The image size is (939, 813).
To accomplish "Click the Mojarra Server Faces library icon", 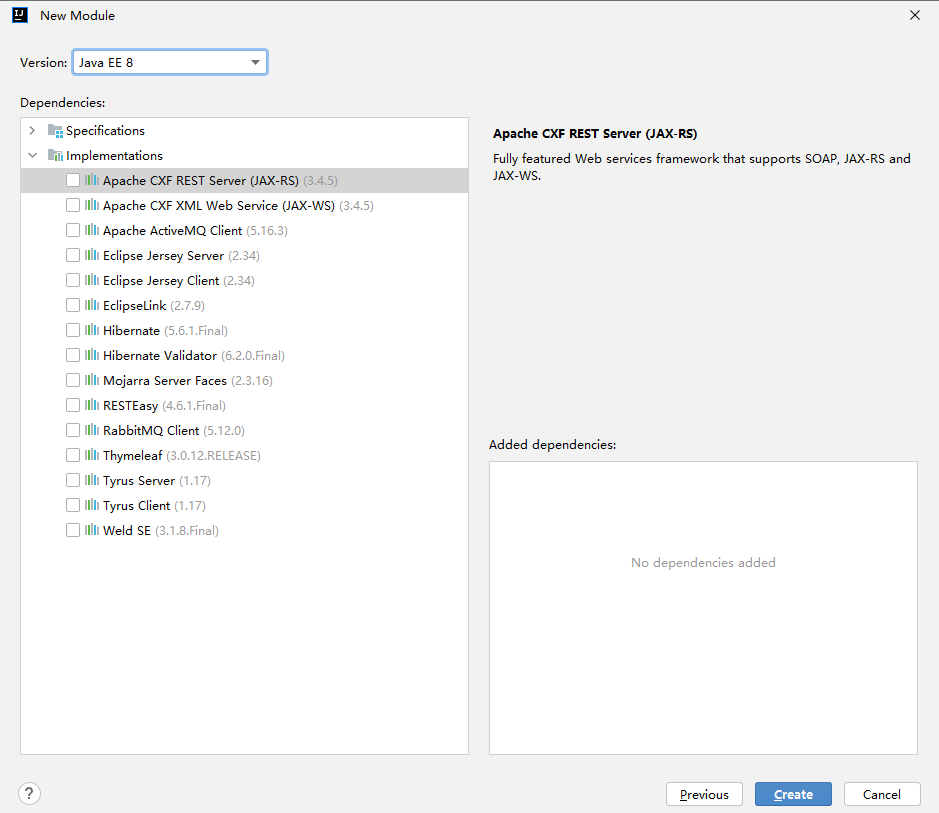I will pos(92,380).
